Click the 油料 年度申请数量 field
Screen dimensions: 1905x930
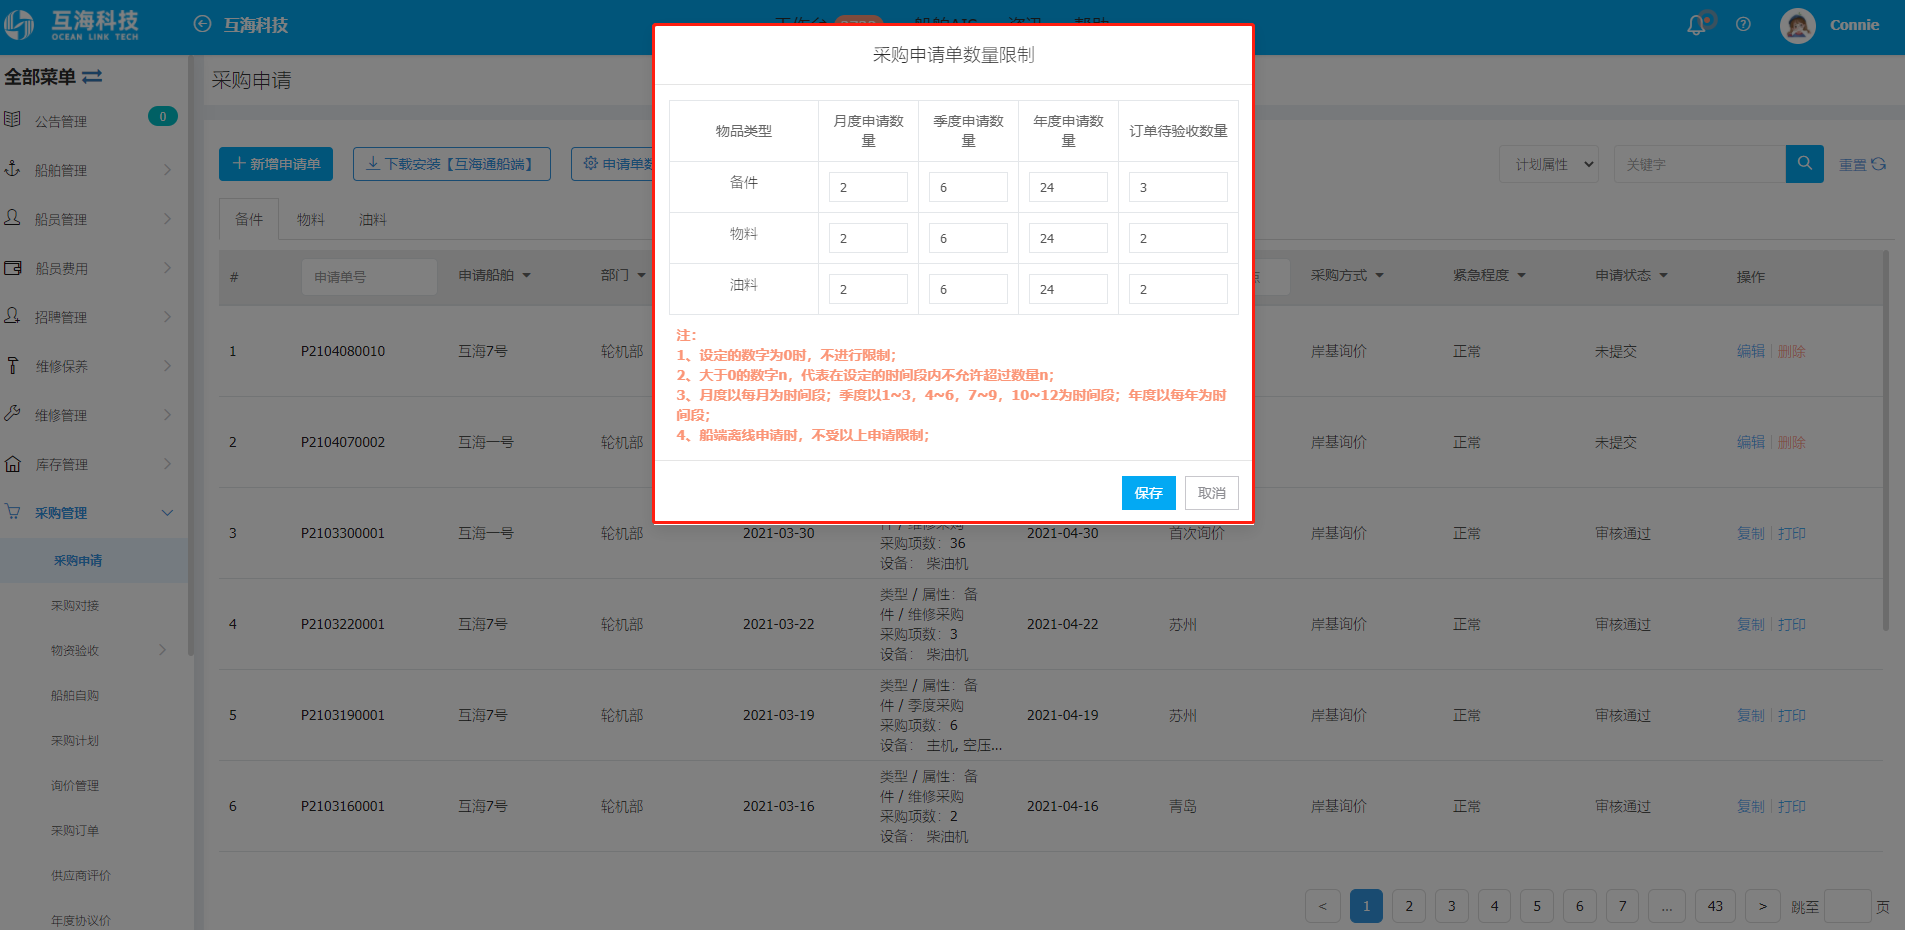1068,289
